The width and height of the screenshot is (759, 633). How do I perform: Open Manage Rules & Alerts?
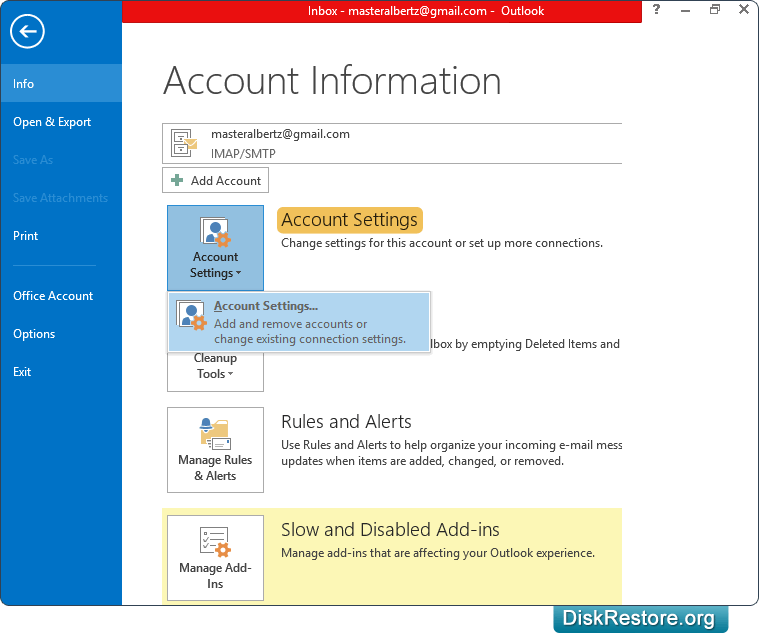(215, 450)
